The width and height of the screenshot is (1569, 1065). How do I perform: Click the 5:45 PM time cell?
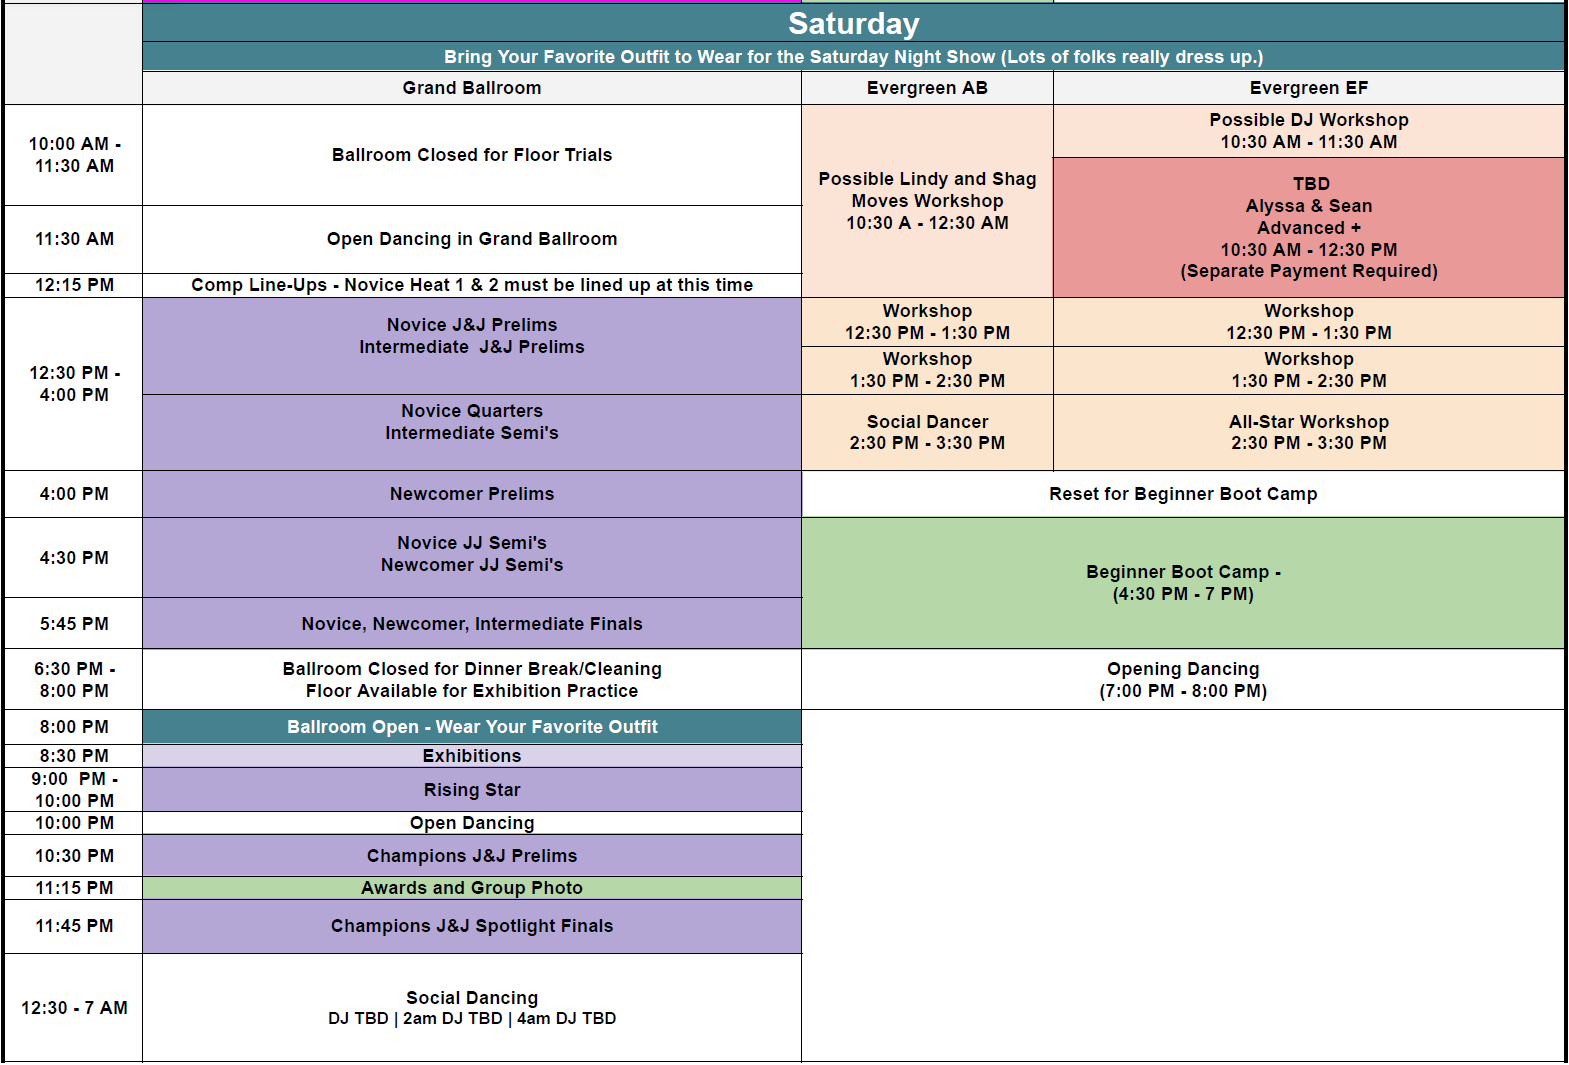click(74, 623)
